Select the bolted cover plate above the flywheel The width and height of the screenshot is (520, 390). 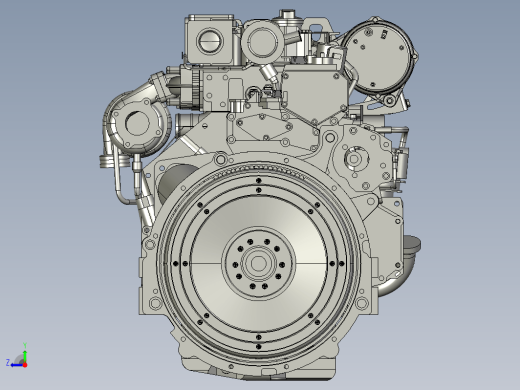coord(263,128)
